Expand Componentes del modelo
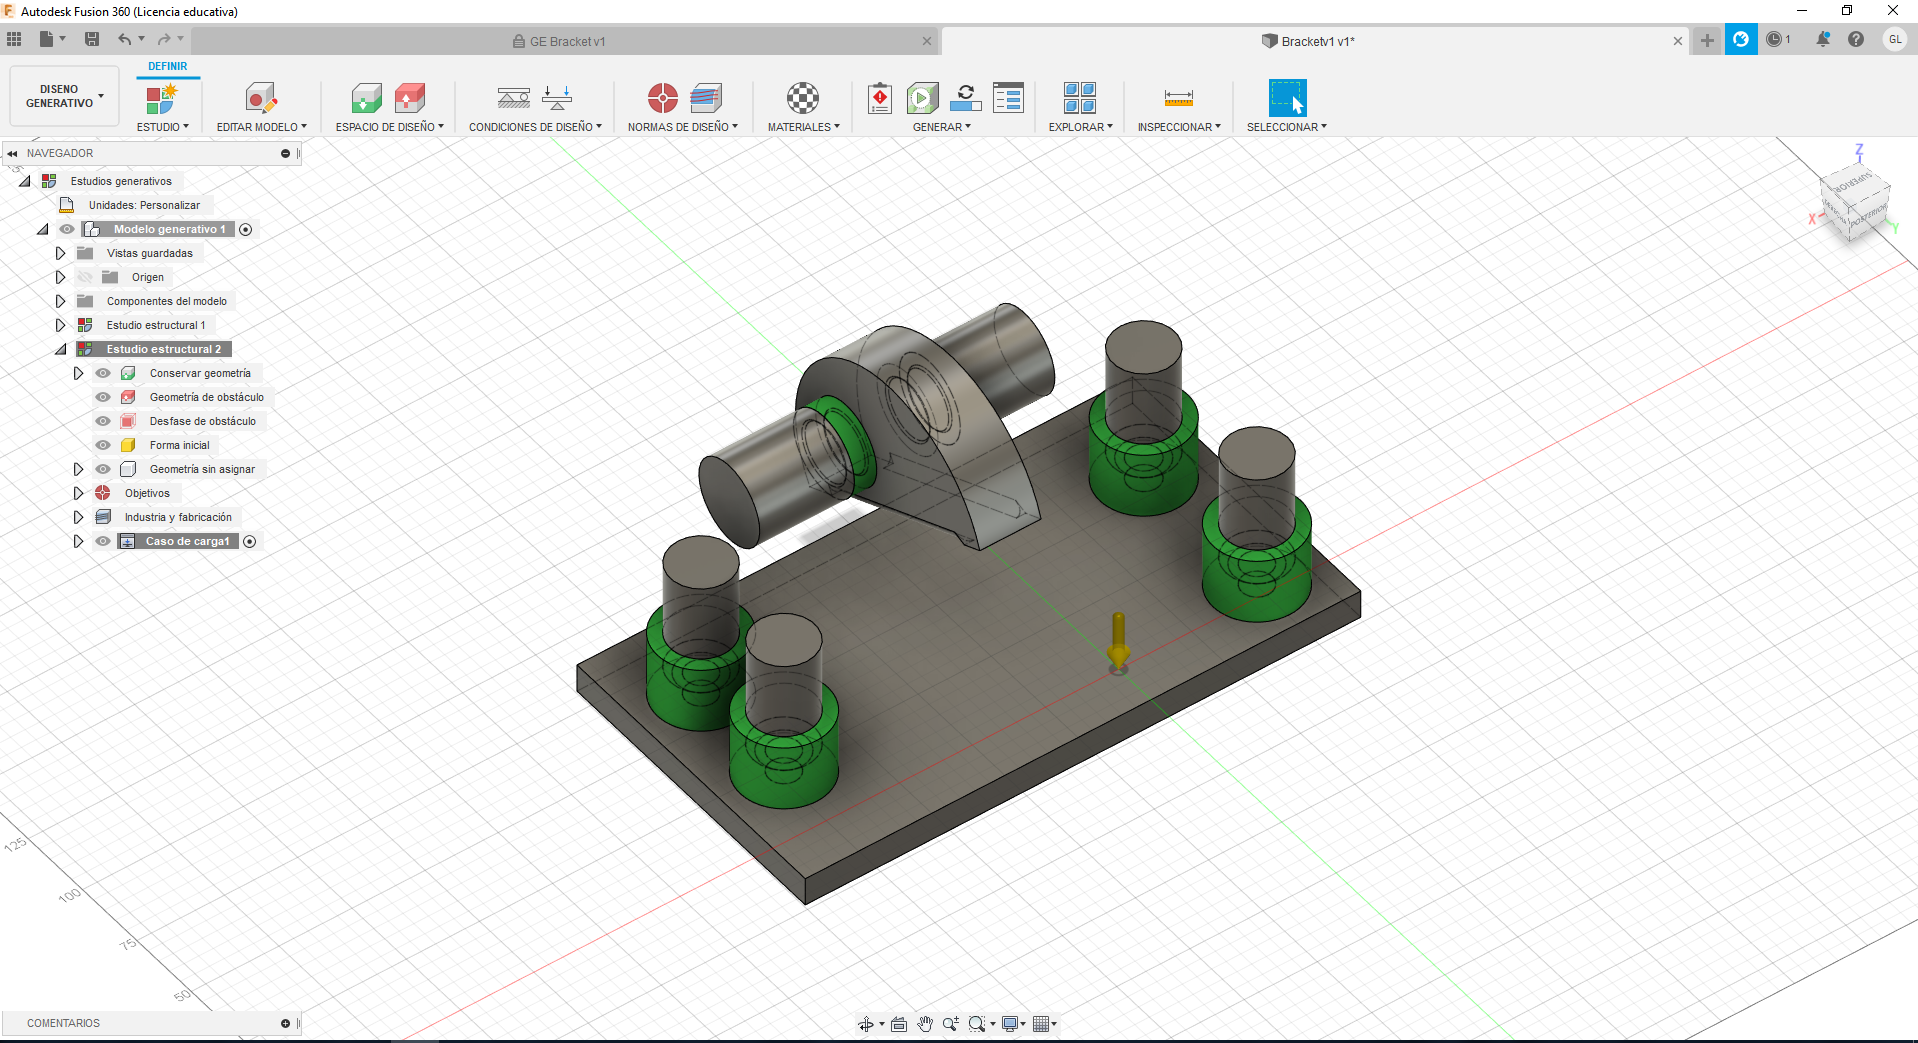The height and width of the screenshot is (1043, 1918). (60, 301)
